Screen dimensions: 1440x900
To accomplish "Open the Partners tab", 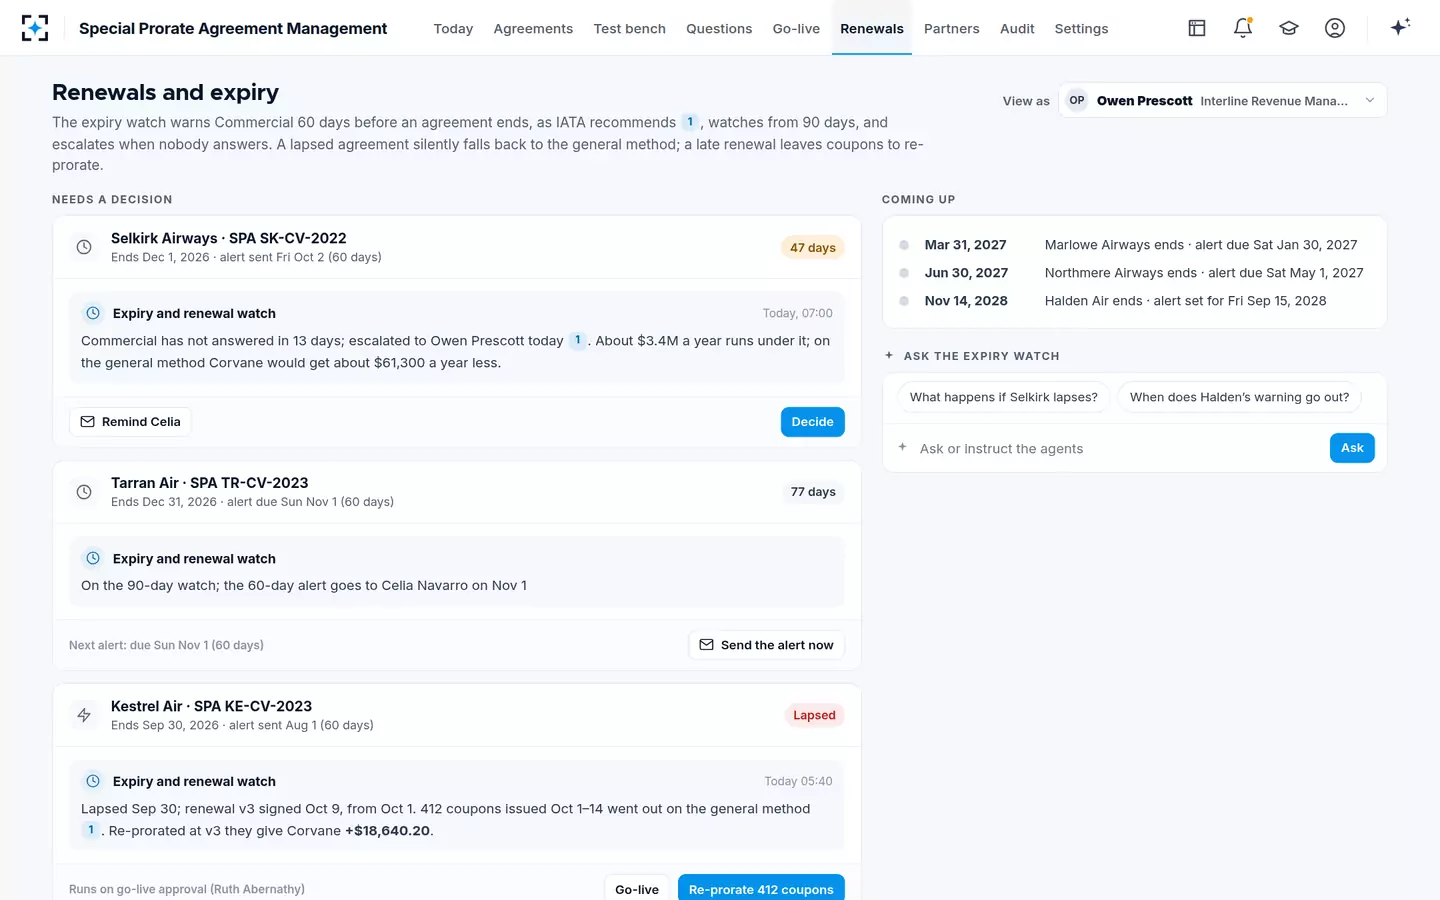I will click(x=952, y=29).
